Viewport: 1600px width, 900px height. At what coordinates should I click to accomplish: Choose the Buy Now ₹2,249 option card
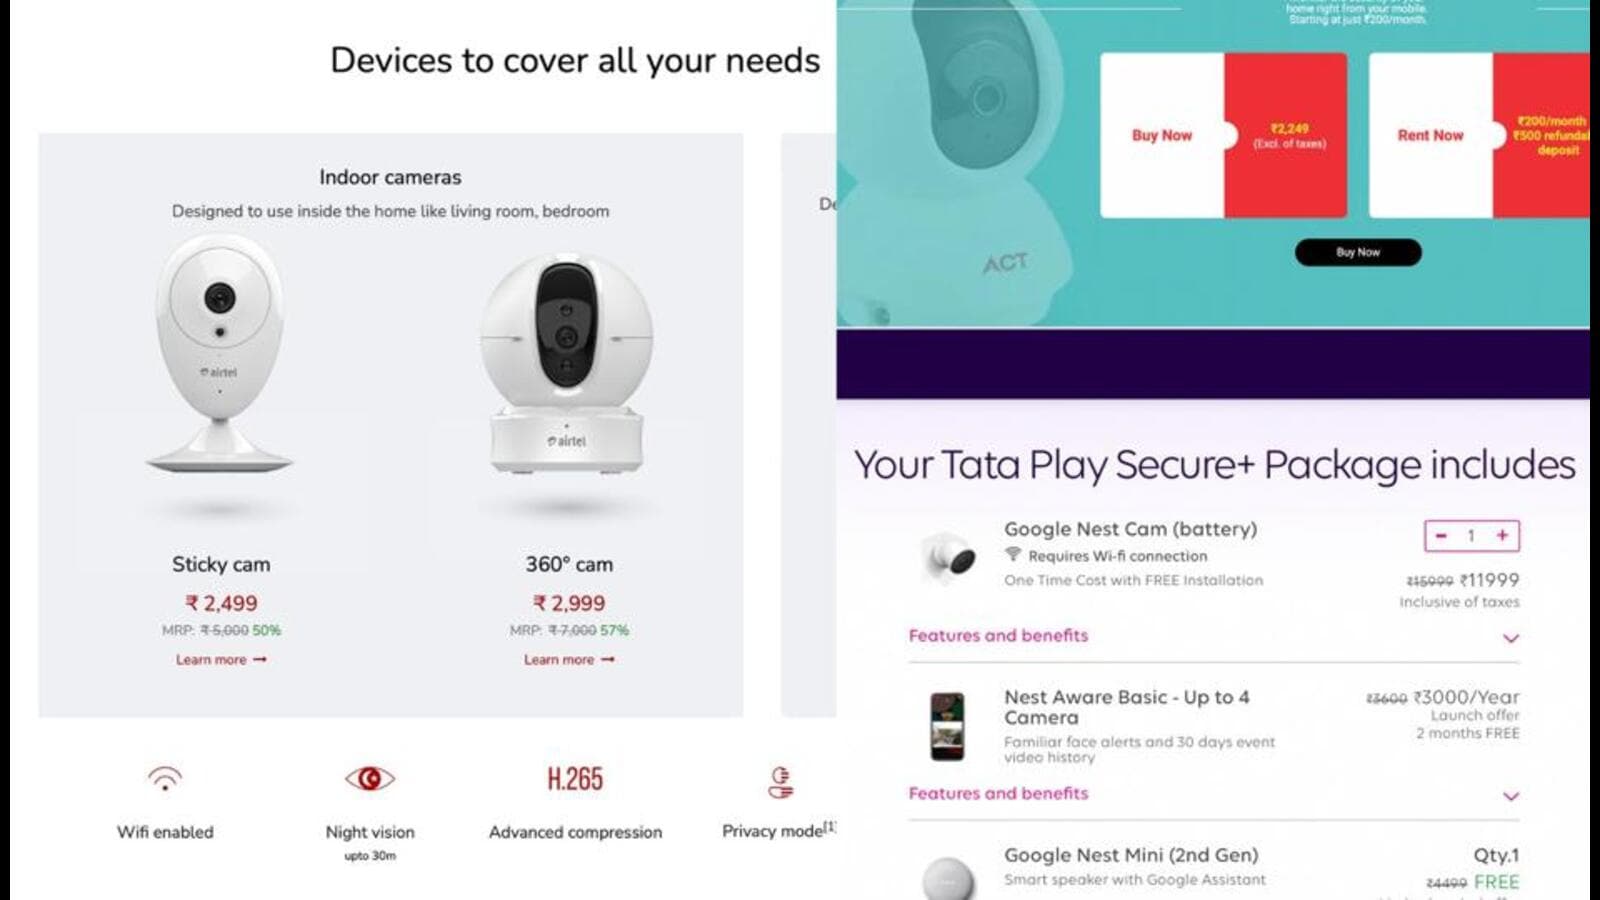coord(1223,135)
